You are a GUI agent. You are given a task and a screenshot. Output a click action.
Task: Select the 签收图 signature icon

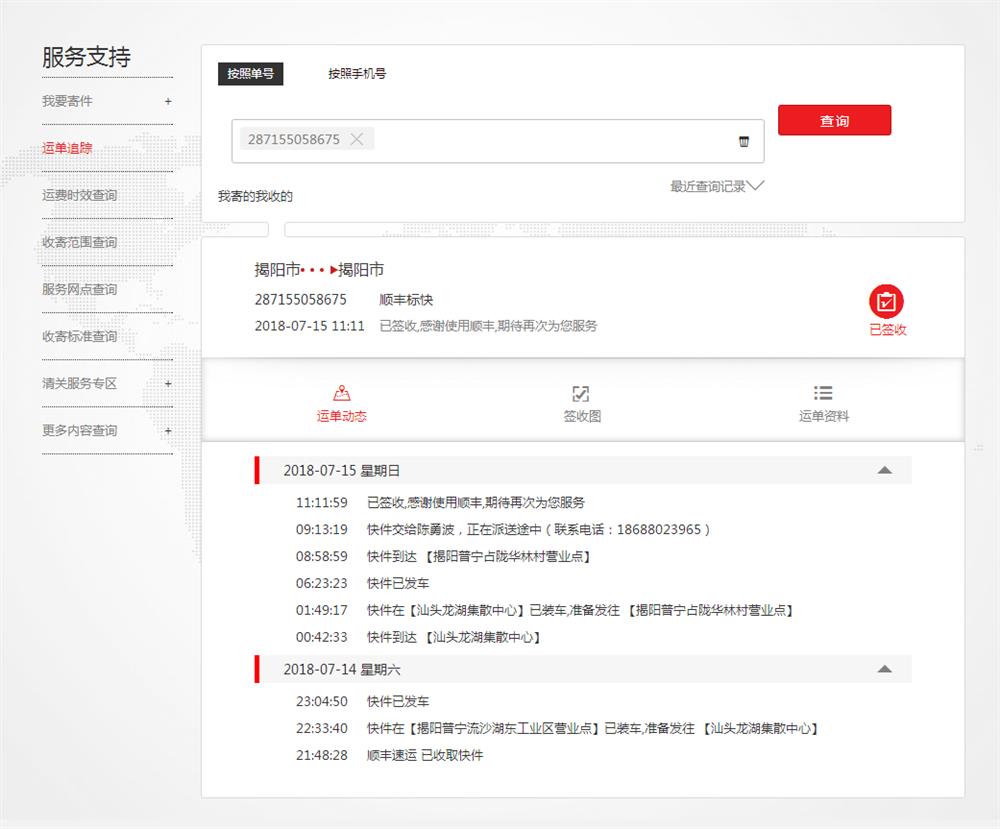[x=581, y=393]
